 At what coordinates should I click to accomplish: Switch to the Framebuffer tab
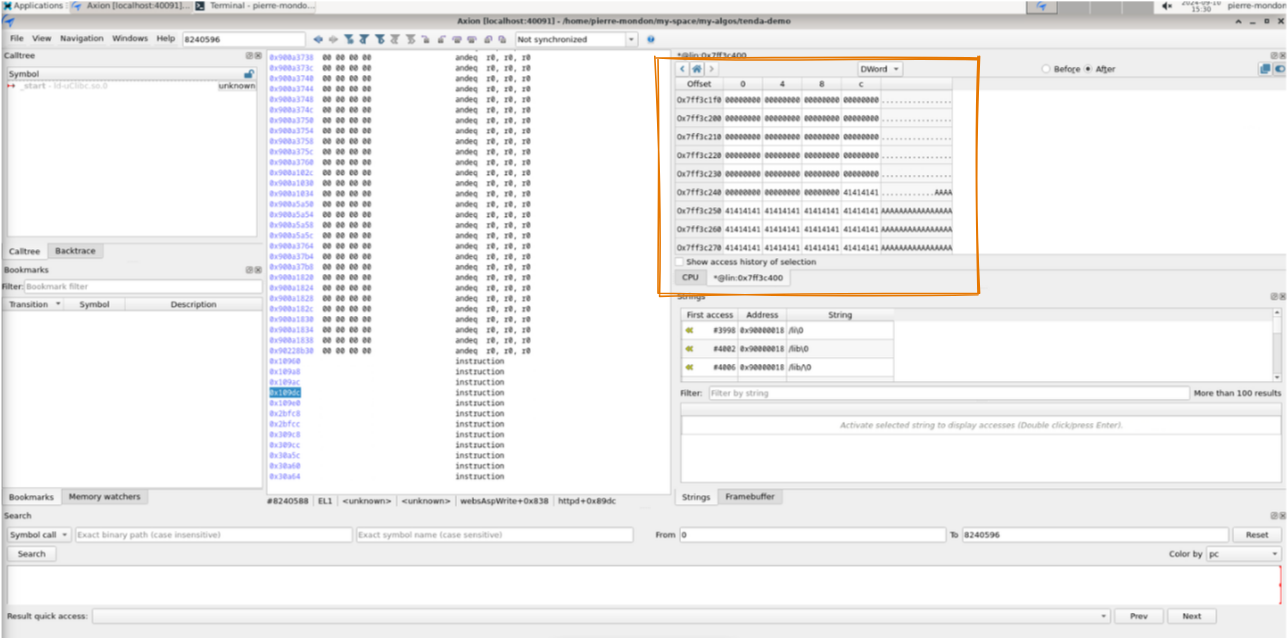(749, 497)
